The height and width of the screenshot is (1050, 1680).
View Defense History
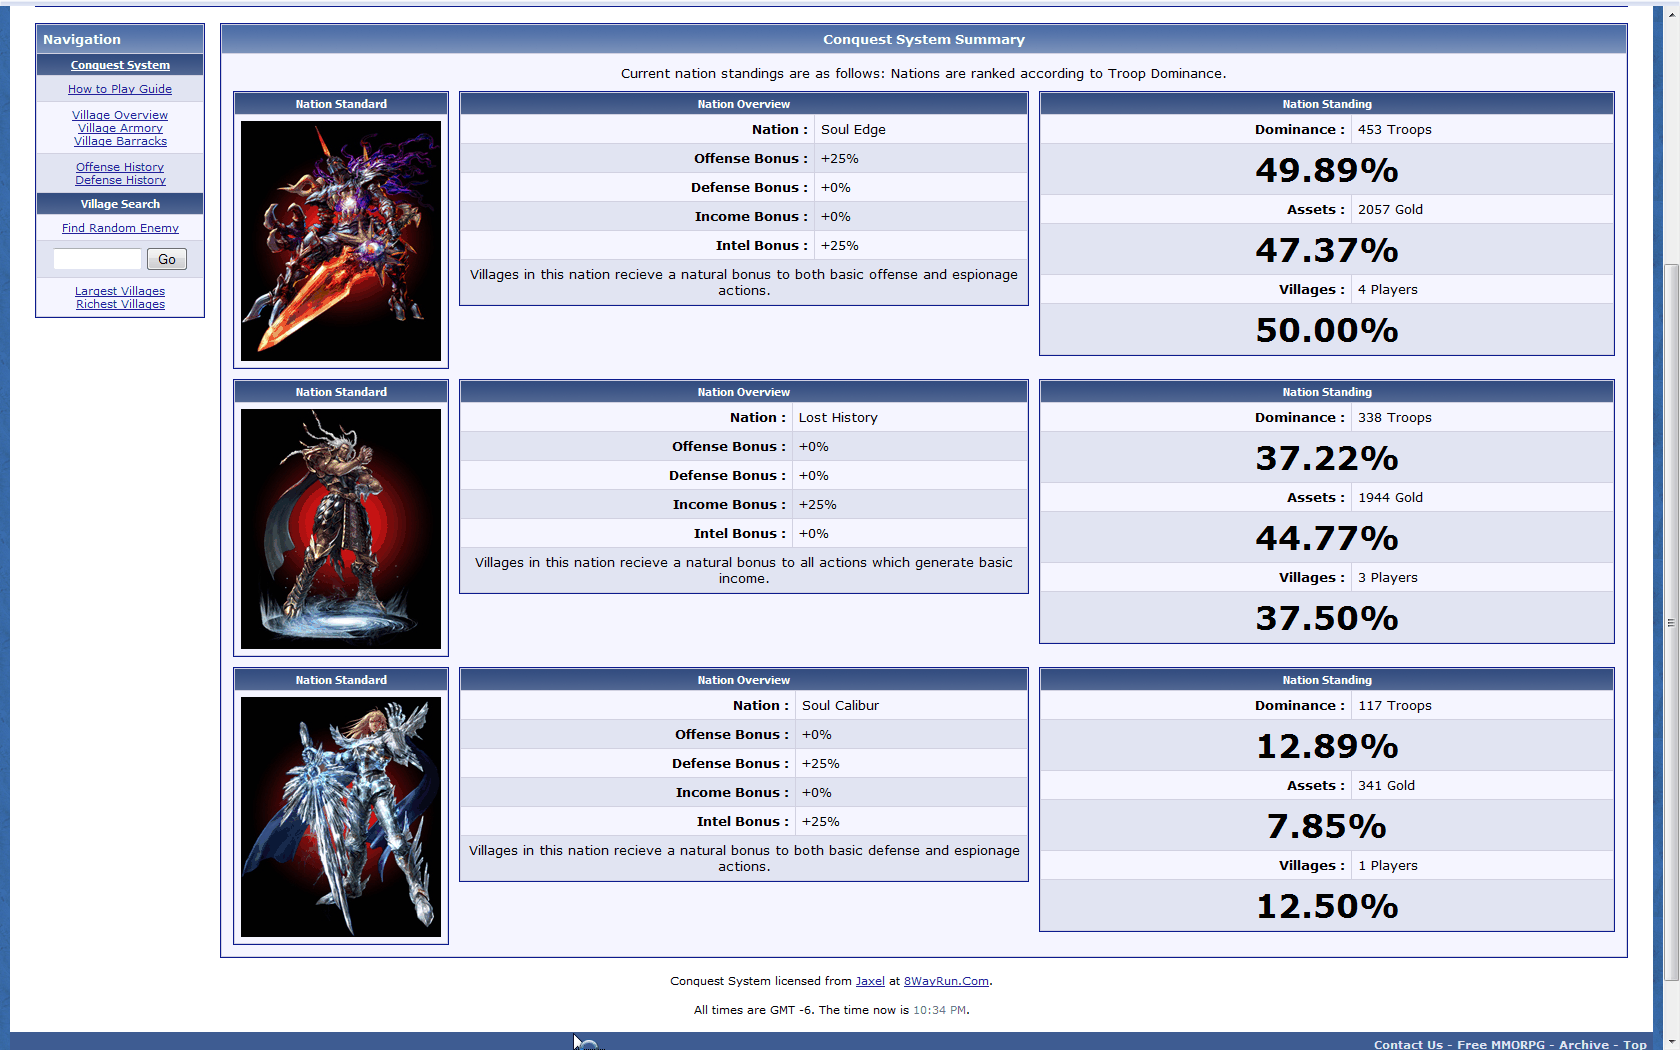[x=120, y=180]
